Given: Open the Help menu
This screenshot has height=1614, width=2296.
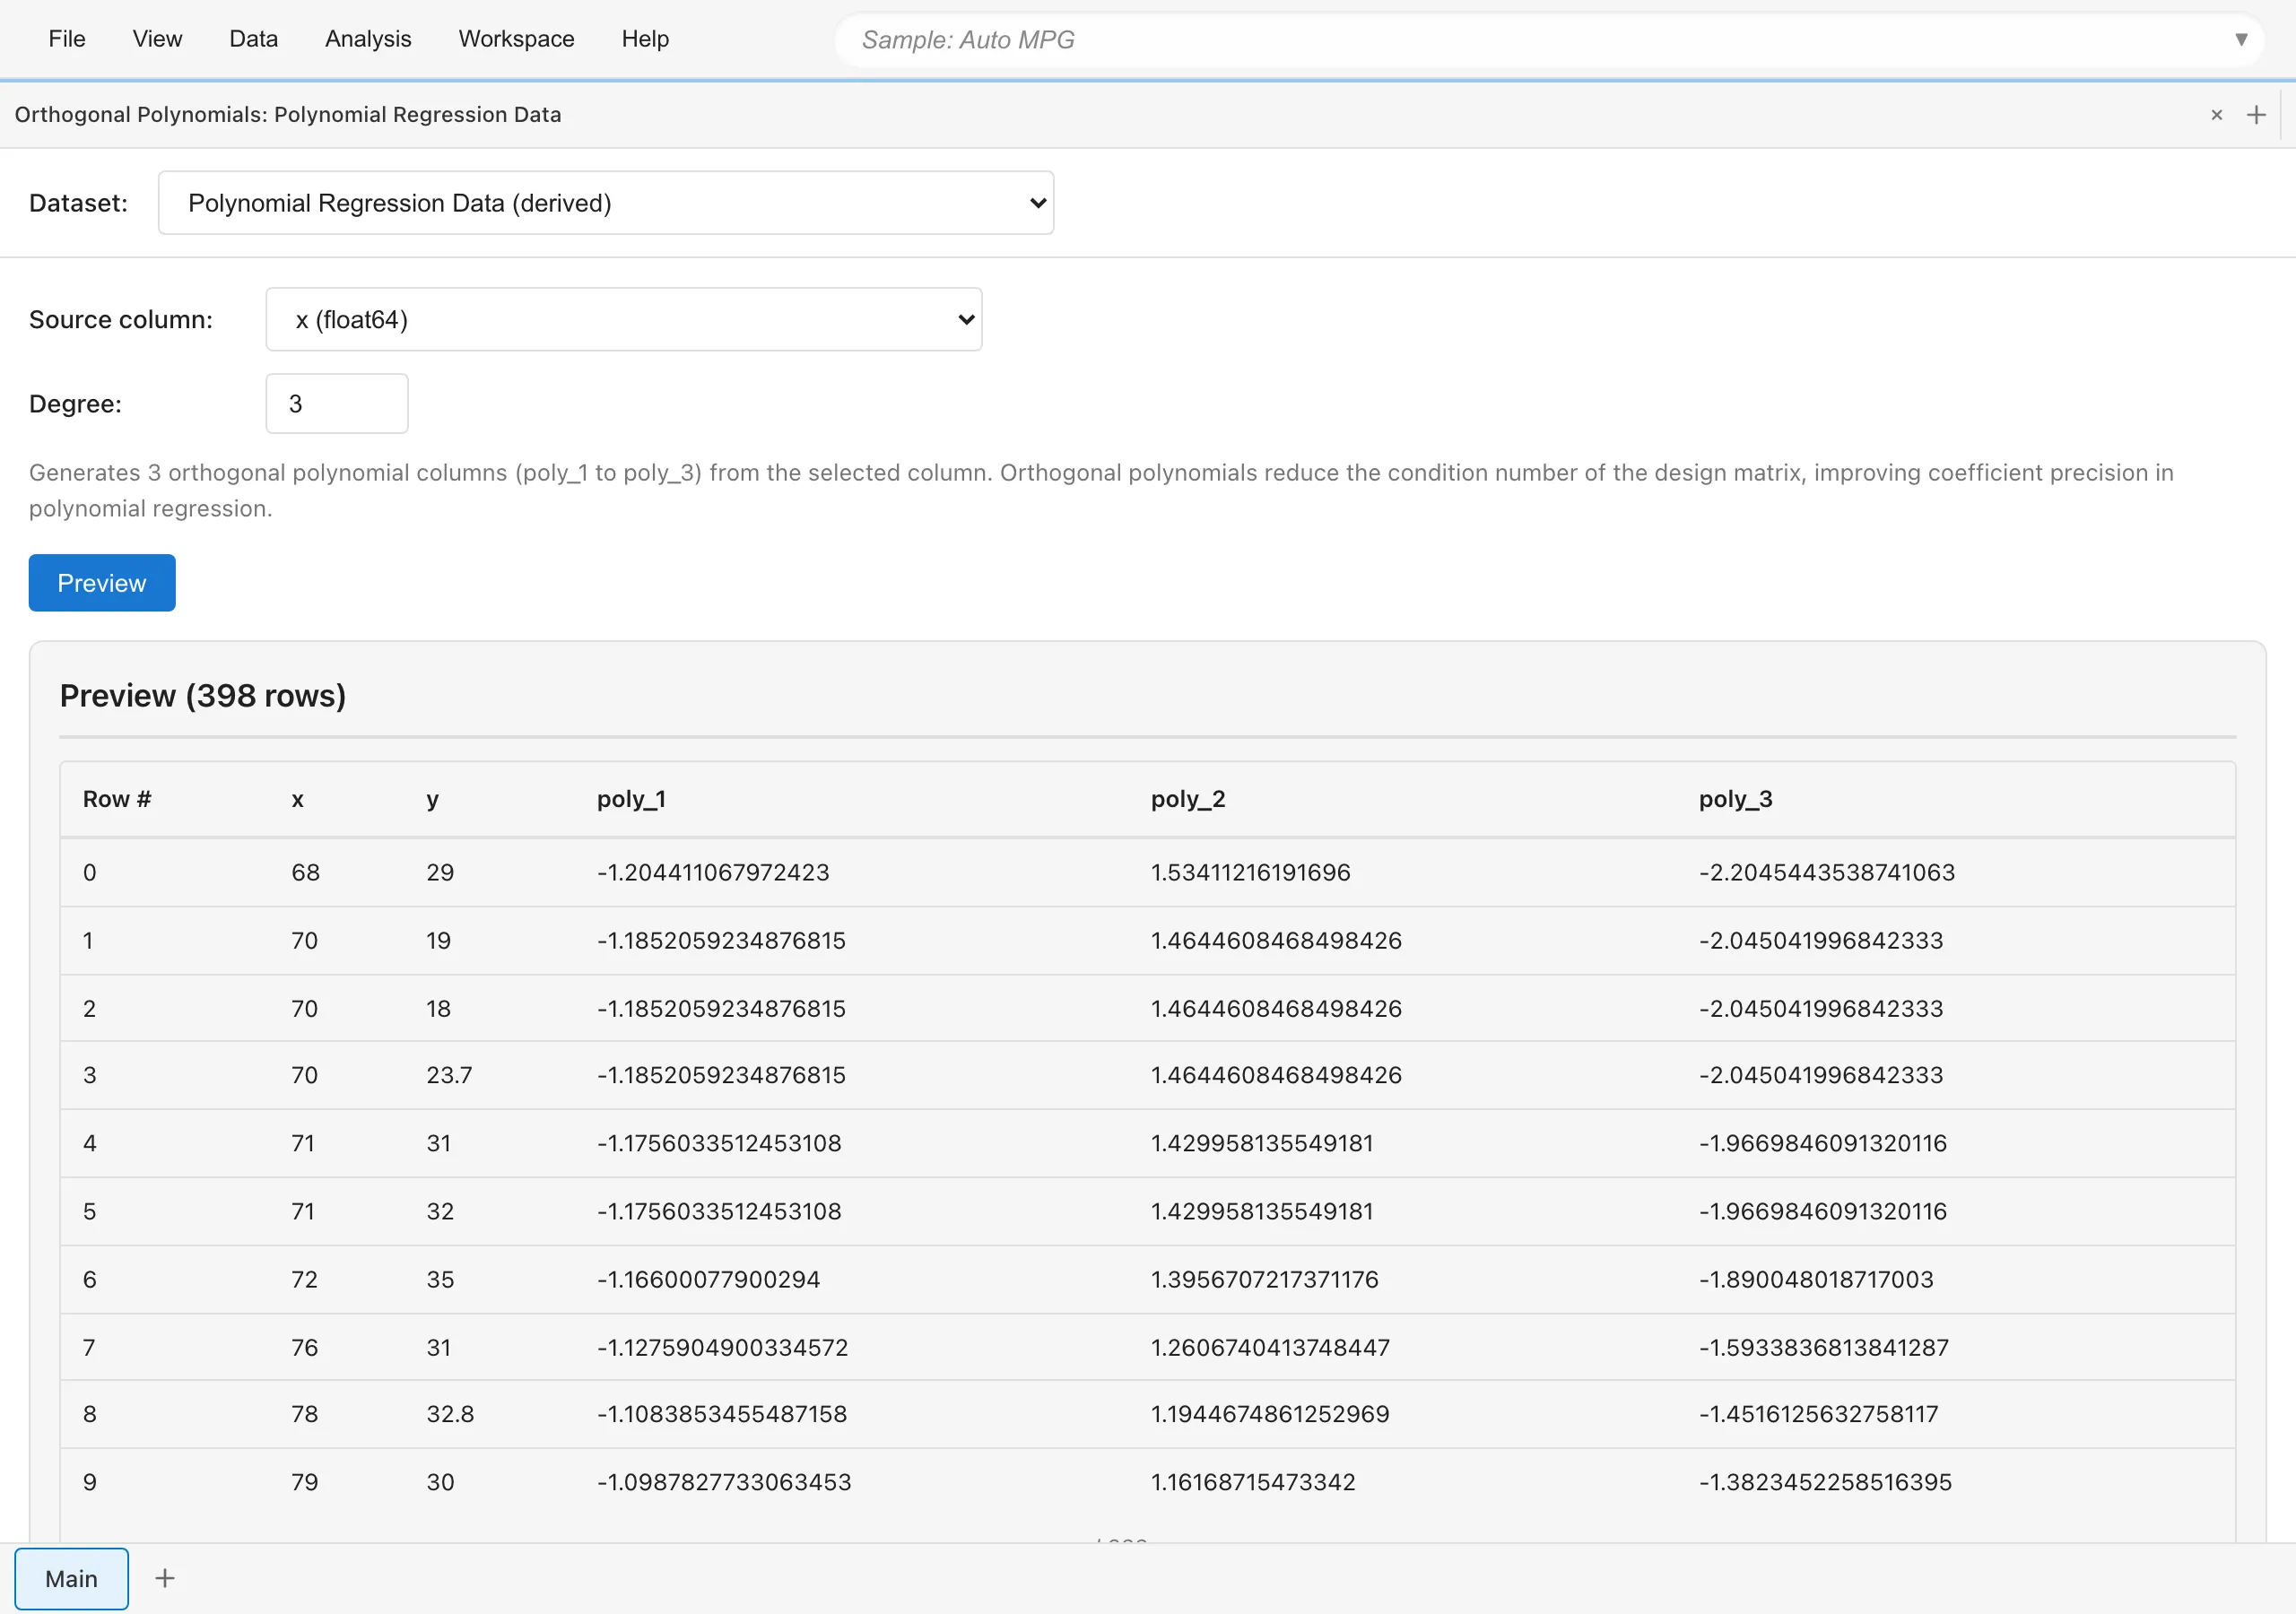Looking at the screenshot, I should (645, 39).
